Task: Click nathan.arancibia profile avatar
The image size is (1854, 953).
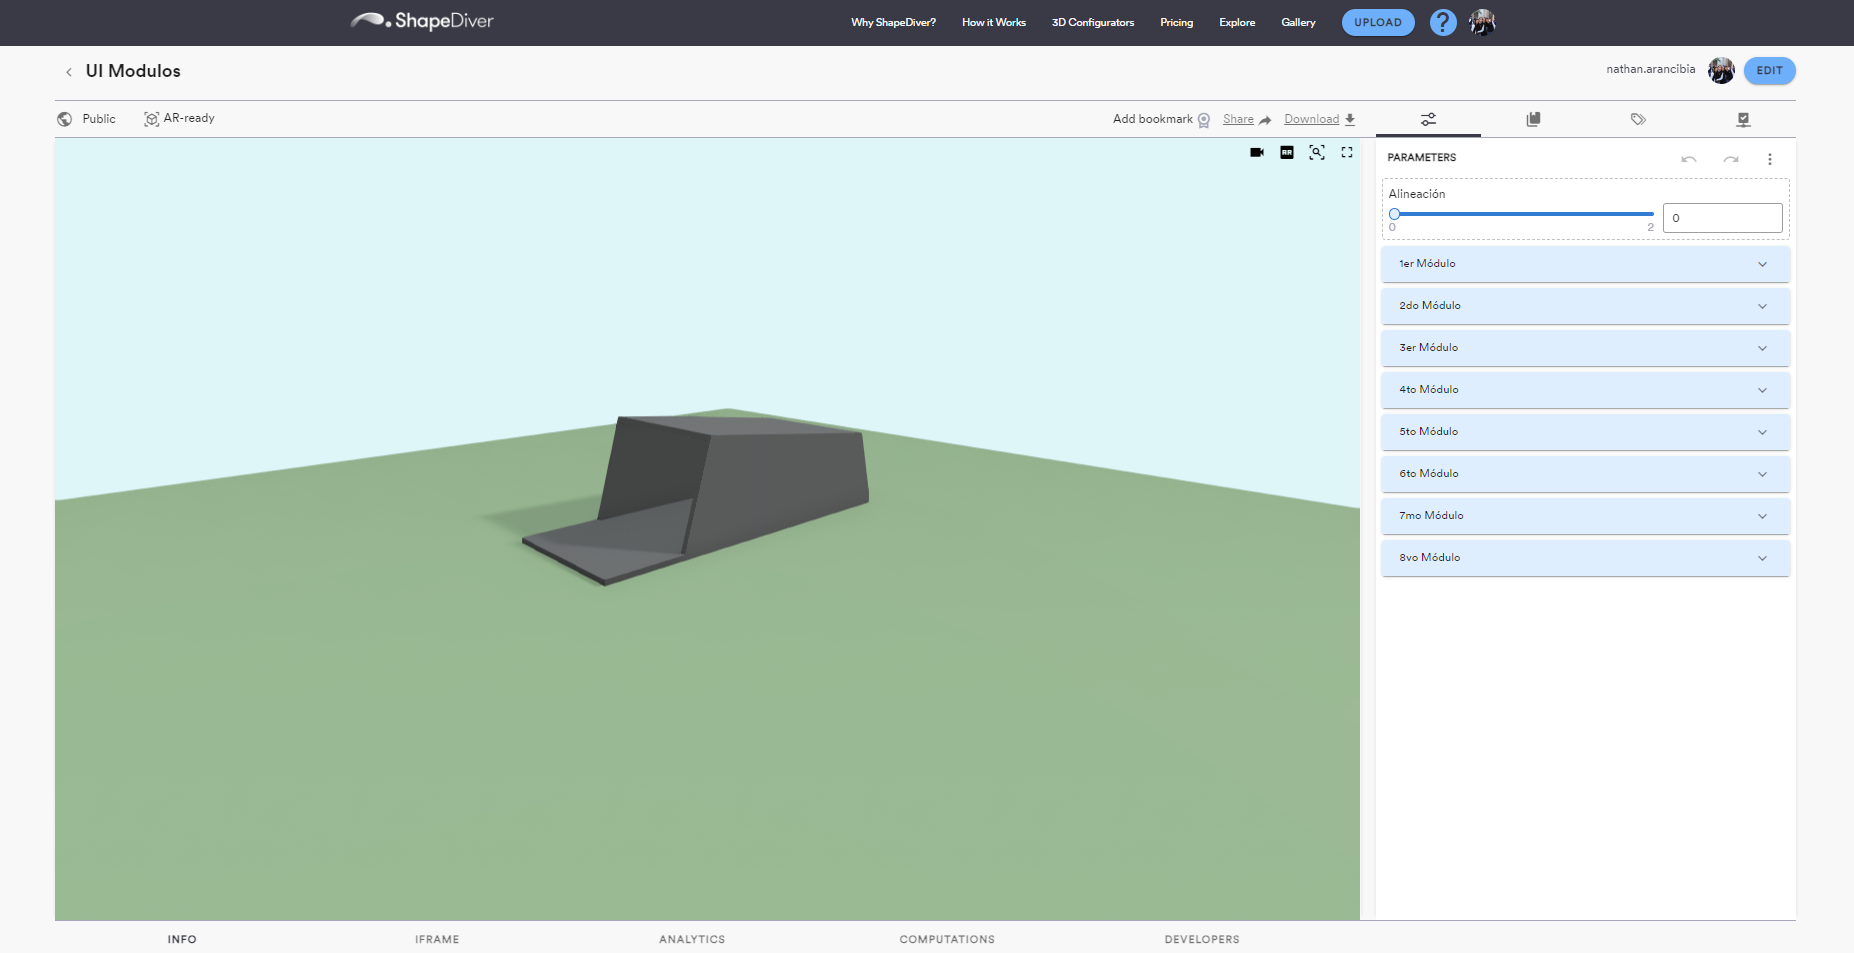Action: pyautogui.click(x=1721, y=70)
